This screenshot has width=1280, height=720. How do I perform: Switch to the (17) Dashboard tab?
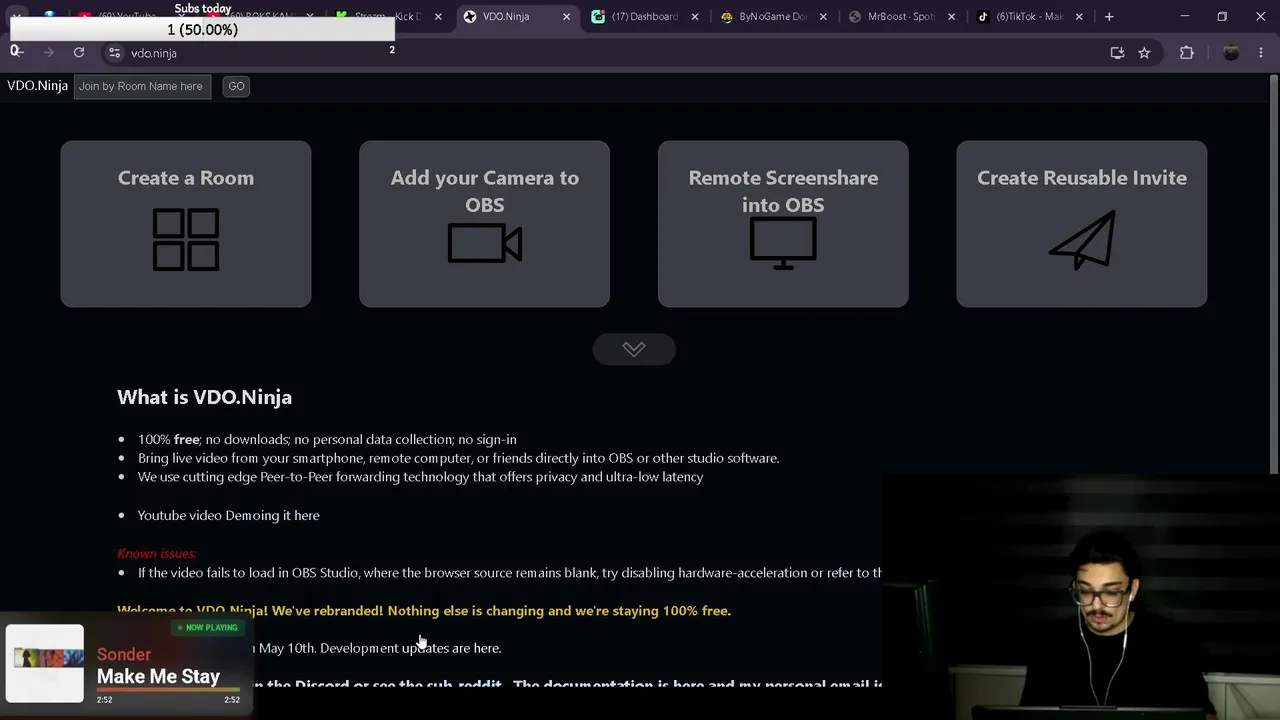click(x=645, y=17)
